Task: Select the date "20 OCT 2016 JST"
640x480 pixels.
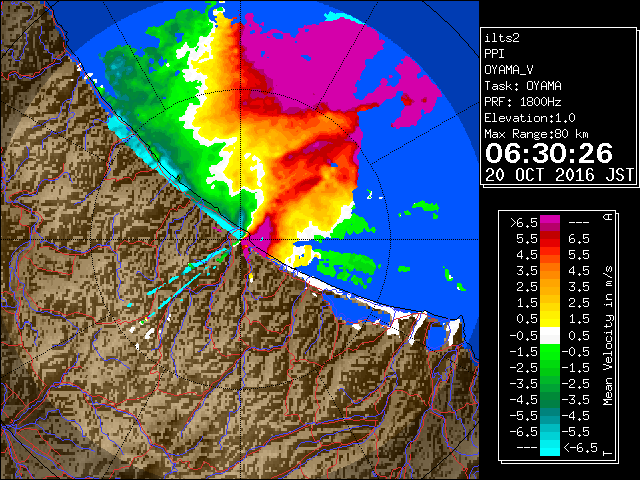Action: (x=560, y=175)
